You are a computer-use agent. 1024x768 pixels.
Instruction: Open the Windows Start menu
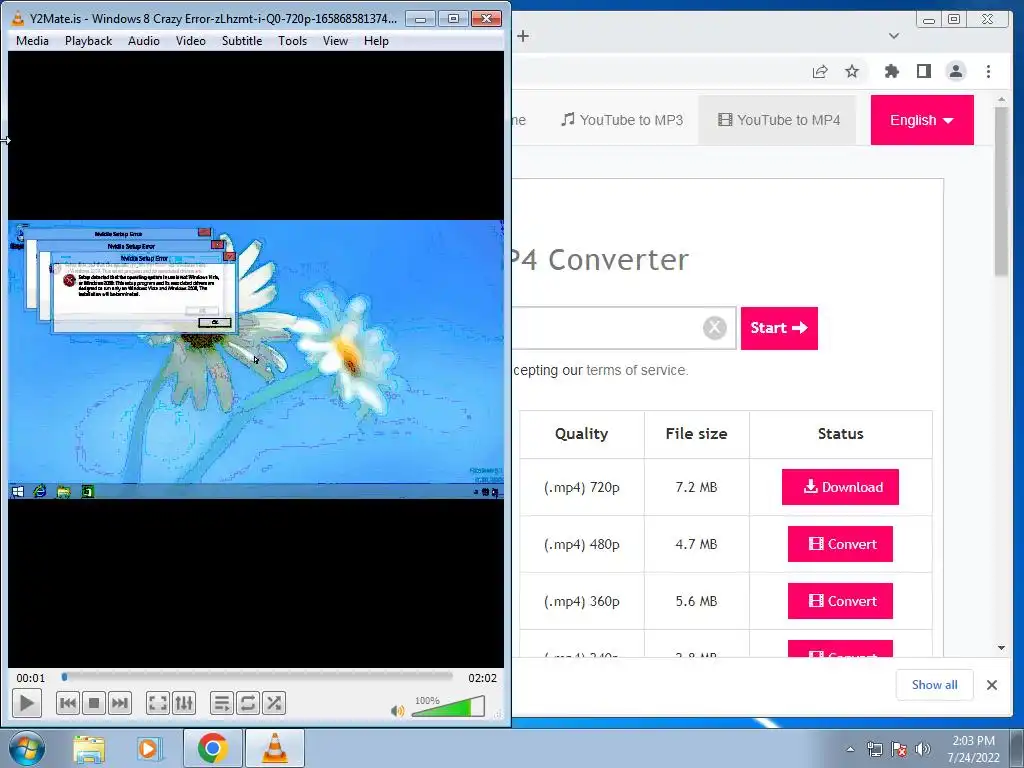tap(26, 748)
